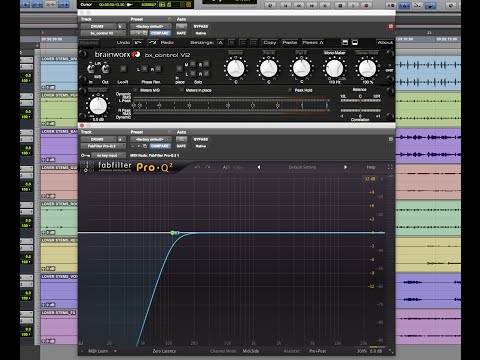Change Mid/Side channel mode

tap(251, 351)
